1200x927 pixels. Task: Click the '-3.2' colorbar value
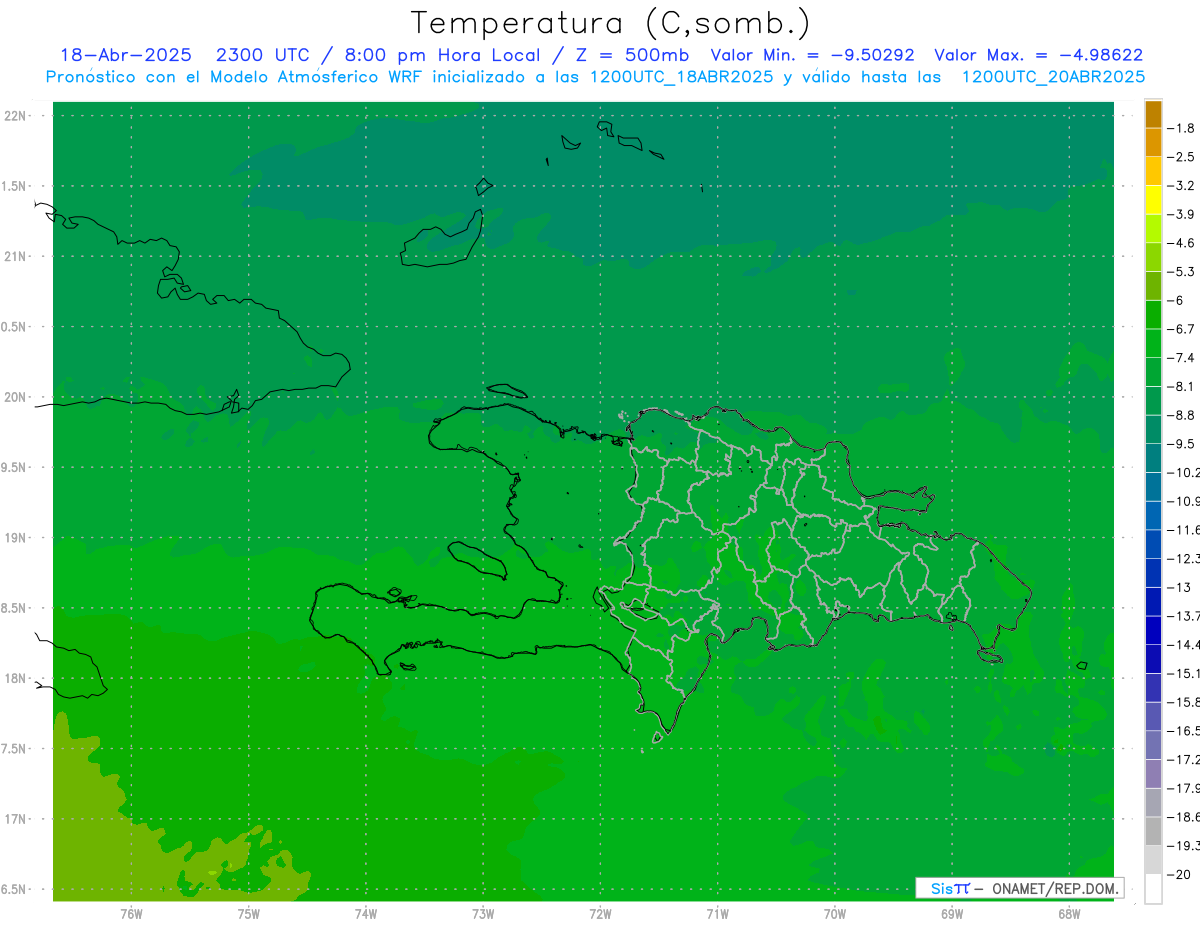click(1181, 186)
